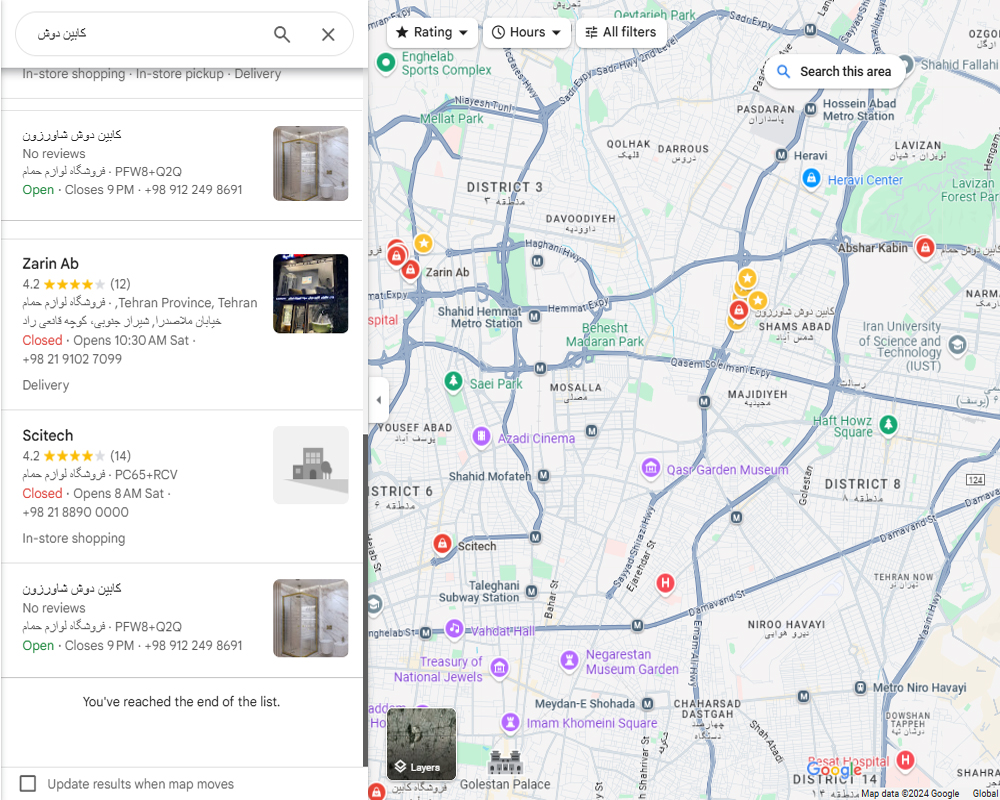Click the Saei Park tree marker
Viewport: 1000px width, 800px height.
point(453,381)
